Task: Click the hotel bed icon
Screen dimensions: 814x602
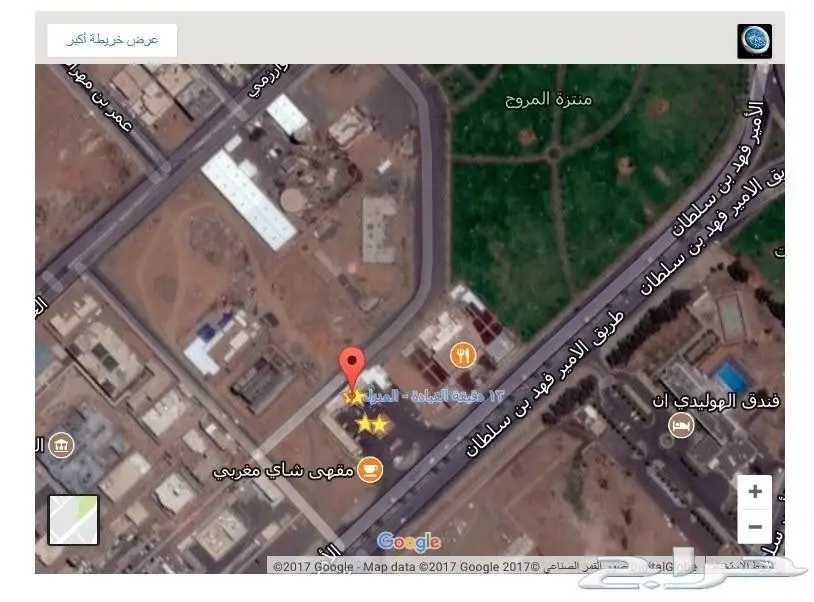Action: tap(681, 427)
